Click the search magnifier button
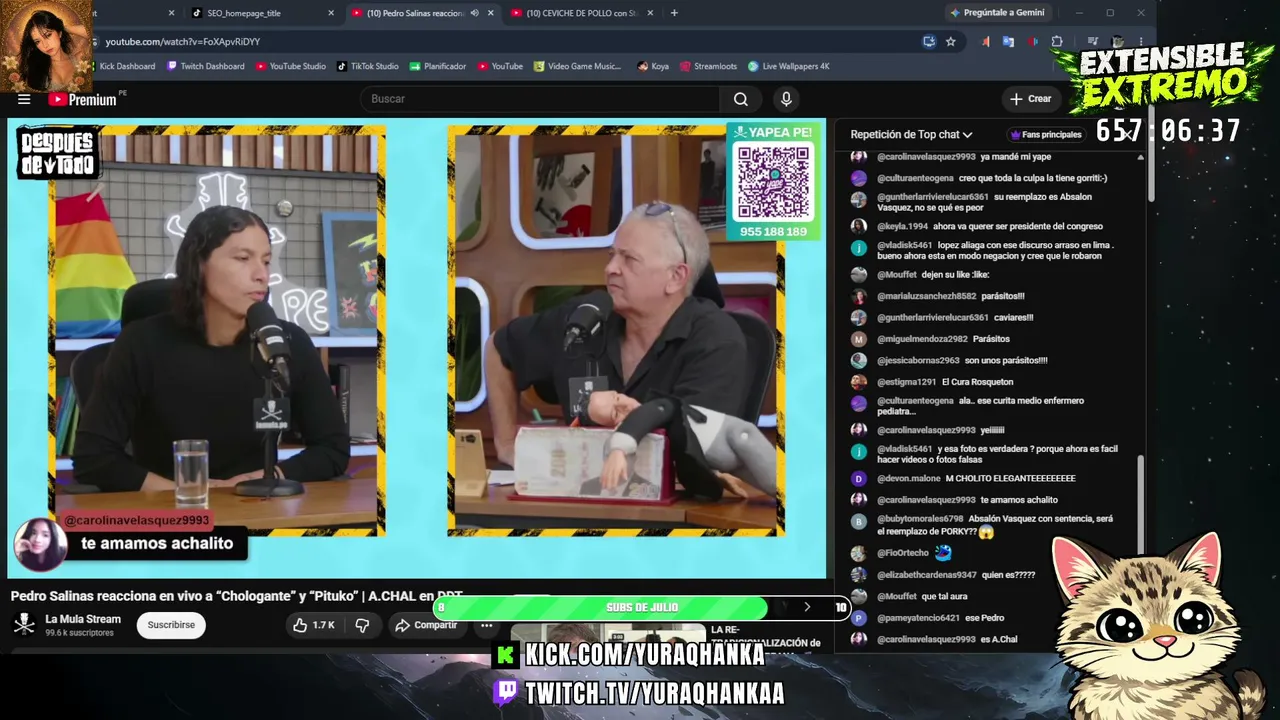 click(741, 99)
